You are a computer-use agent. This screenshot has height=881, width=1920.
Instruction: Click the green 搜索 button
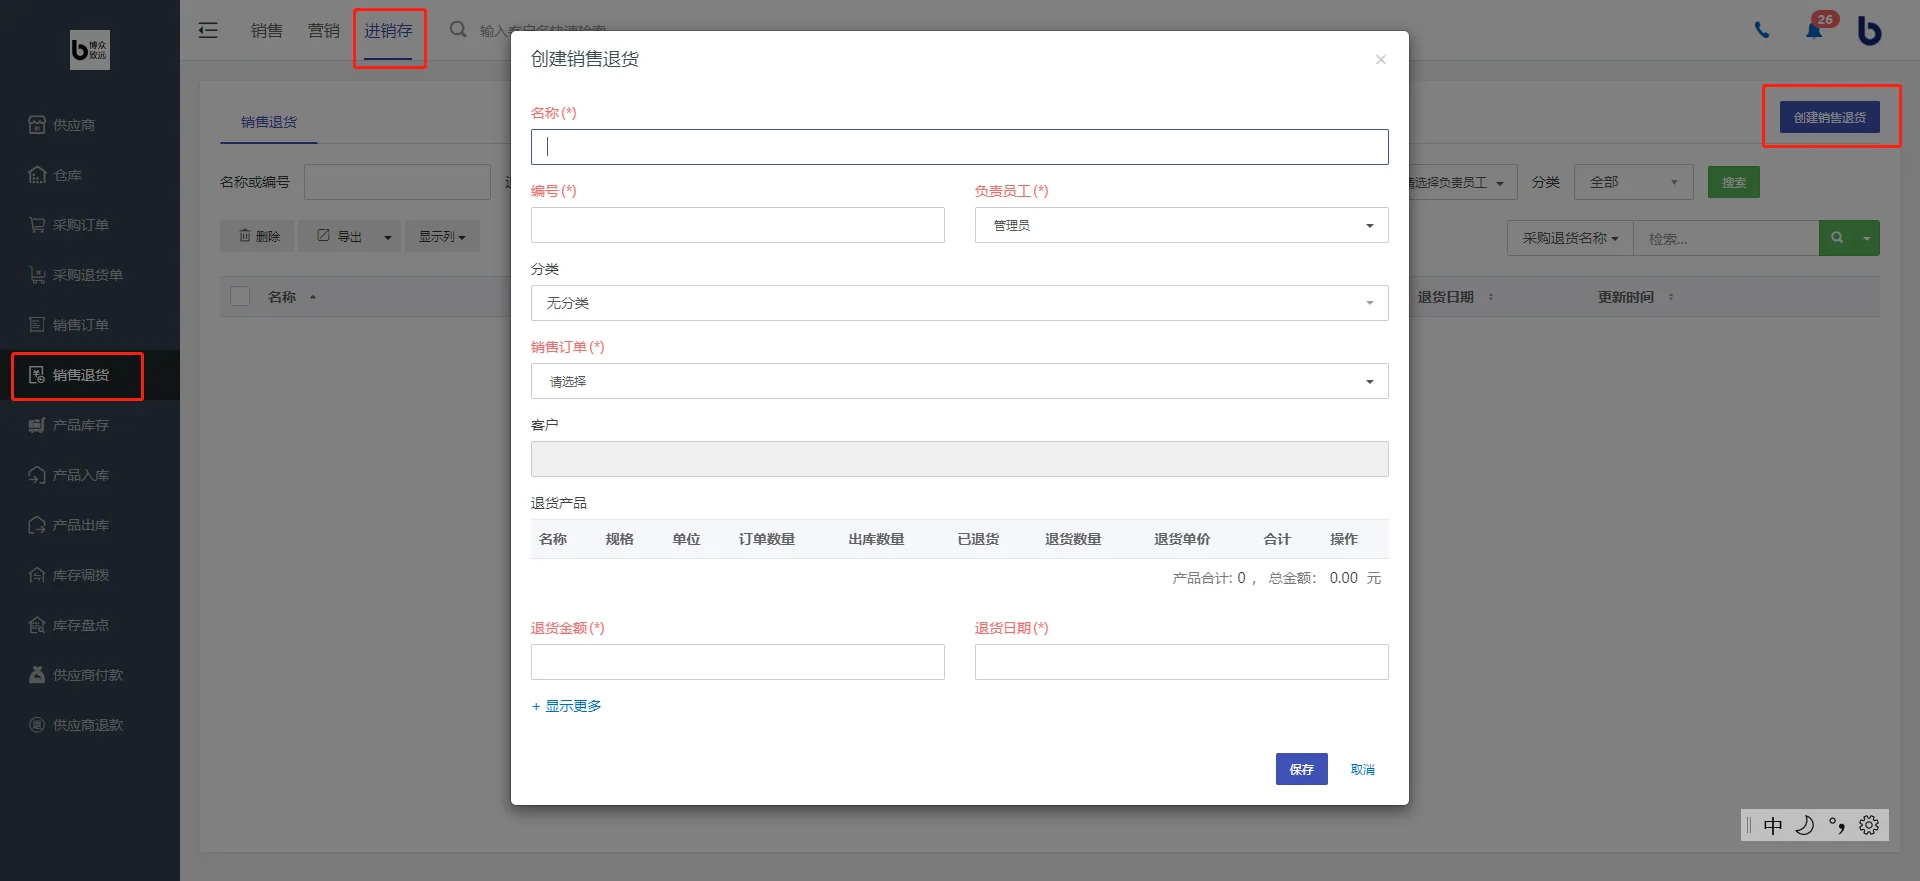coord(1733,182)
